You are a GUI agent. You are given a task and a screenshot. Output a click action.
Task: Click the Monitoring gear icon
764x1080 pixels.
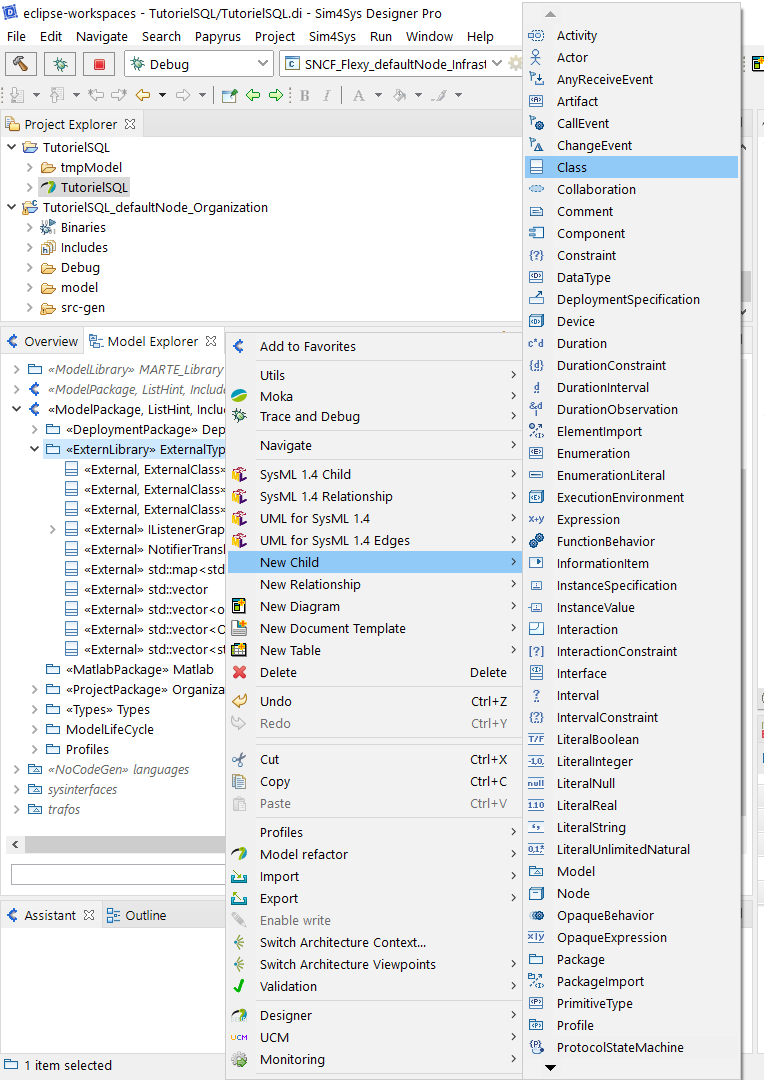(239, 1059)
